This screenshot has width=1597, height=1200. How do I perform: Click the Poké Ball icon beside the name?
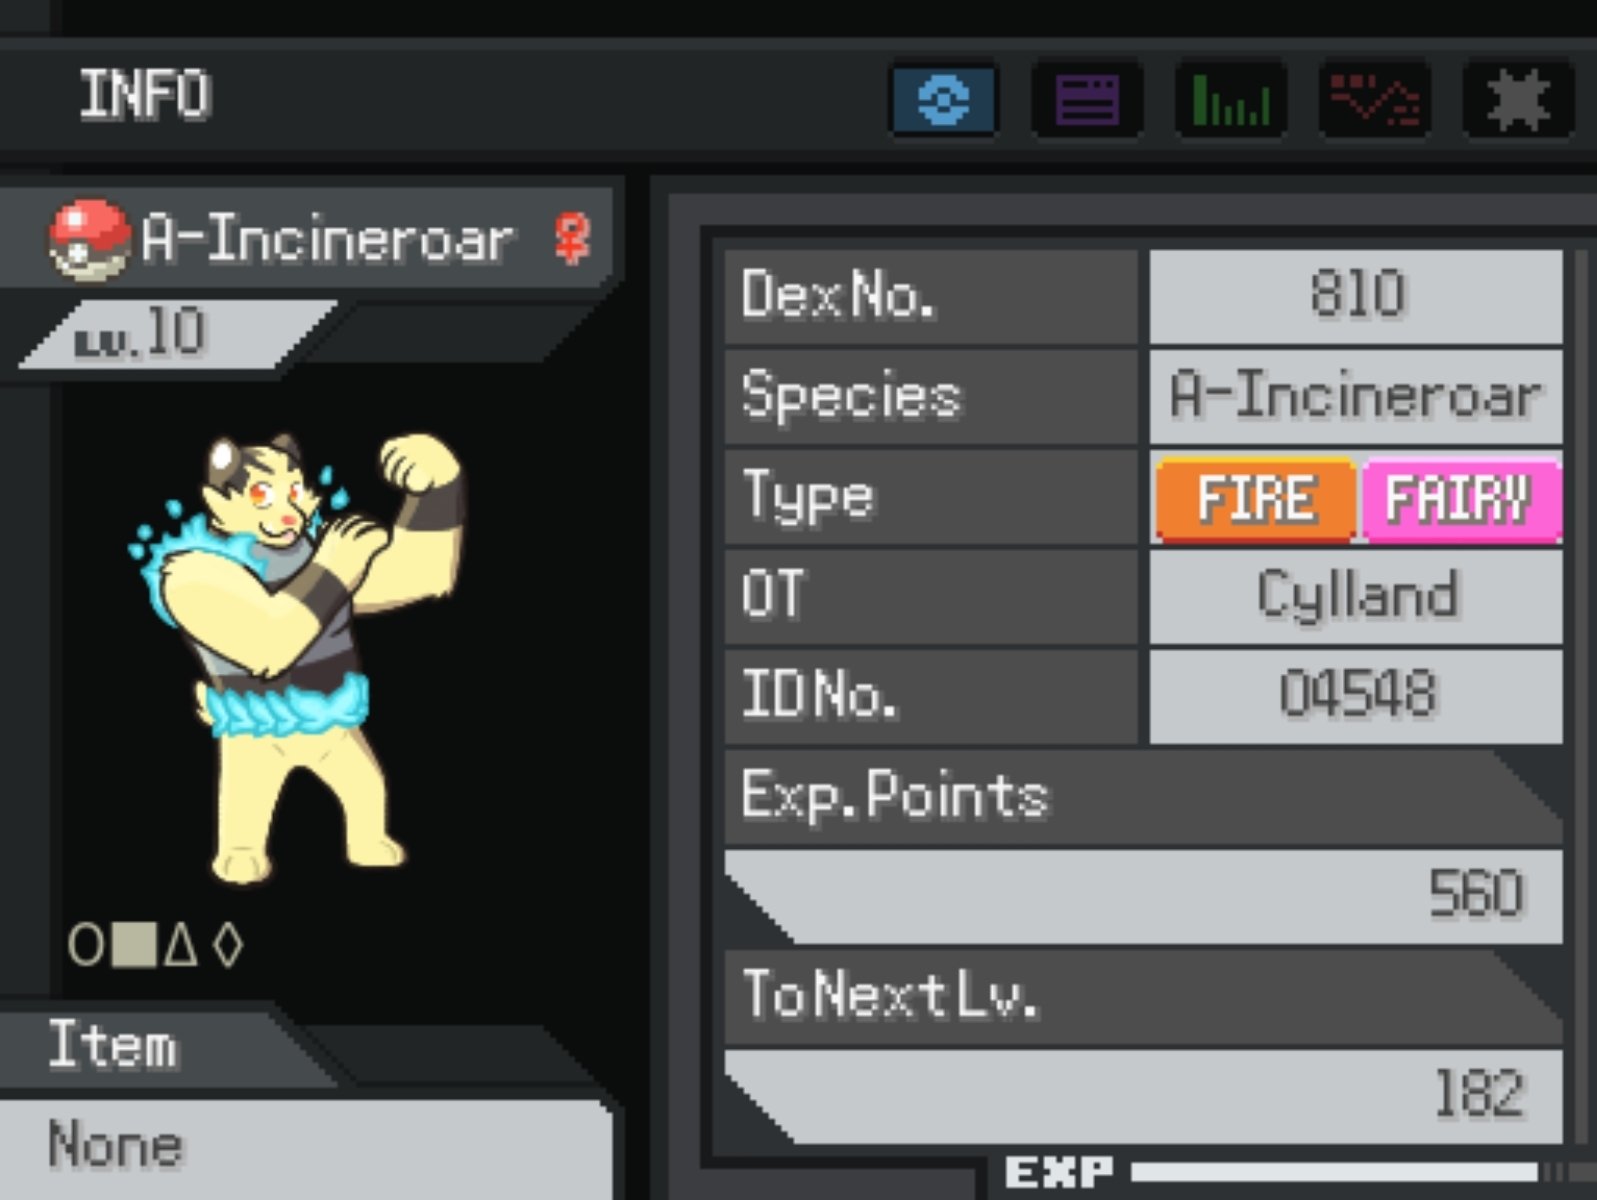90,240
